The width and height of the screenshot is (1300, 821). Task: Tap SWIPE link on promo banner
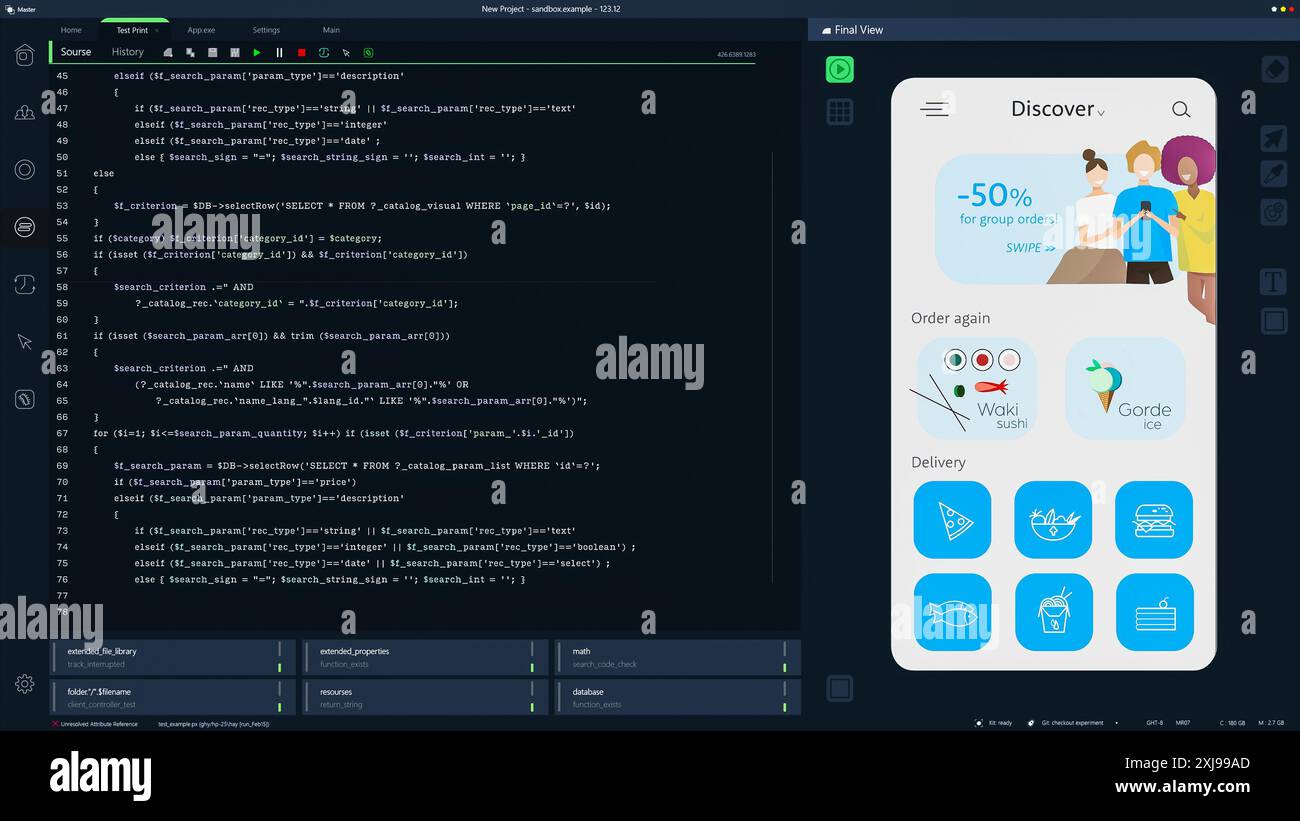pos(1030,248)
